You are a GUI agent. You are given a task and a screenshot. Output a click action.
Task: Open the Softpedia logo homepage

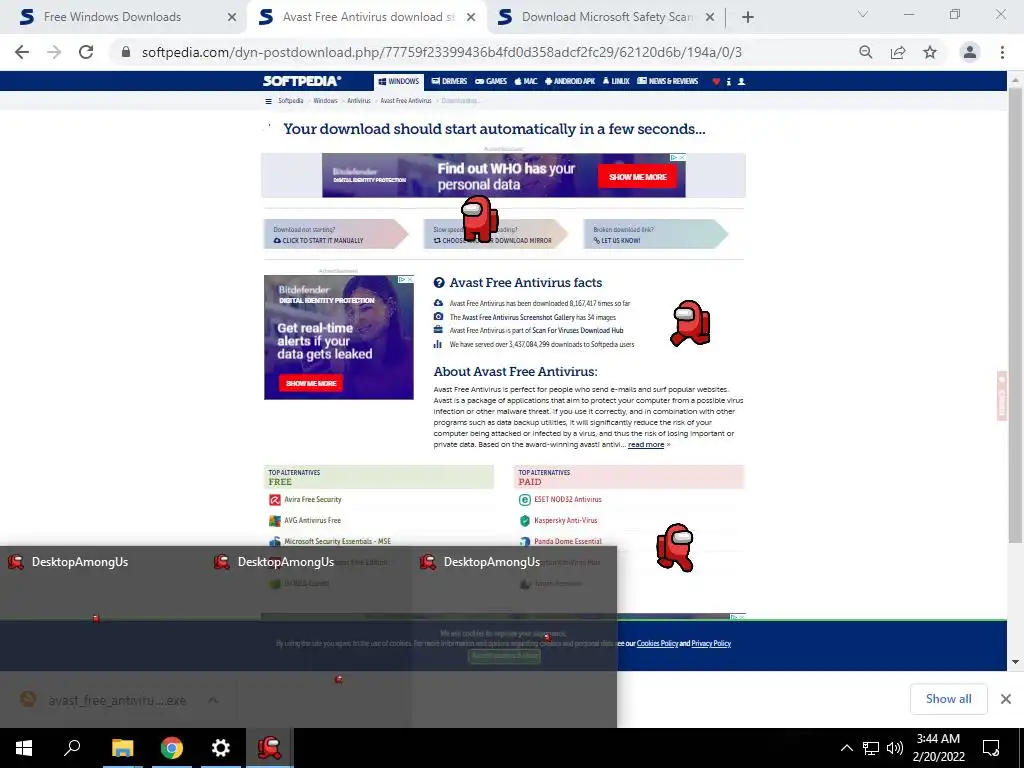[302, 81]
